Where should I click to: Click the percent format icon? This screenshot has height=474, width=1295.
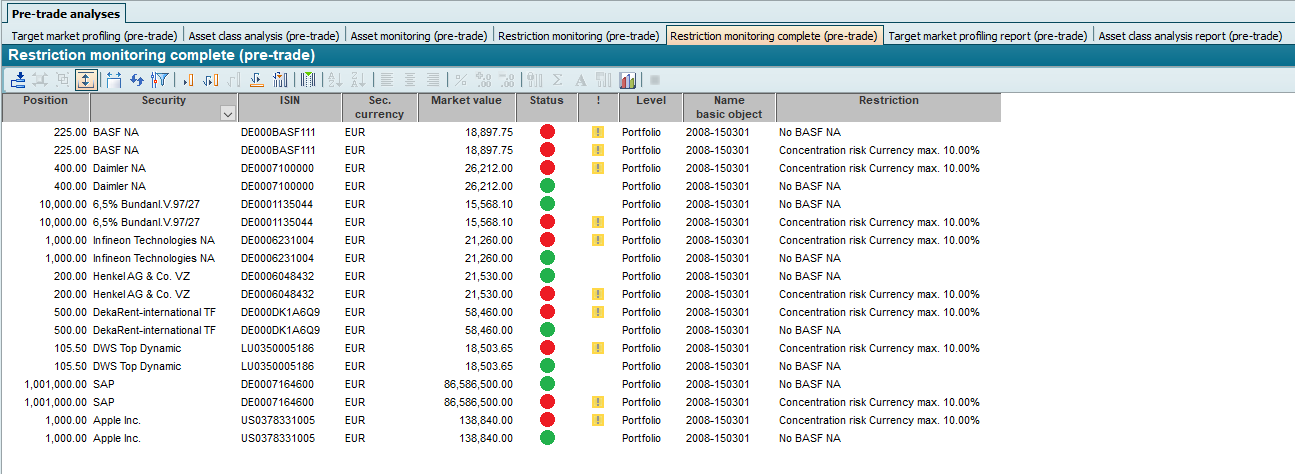461,80
